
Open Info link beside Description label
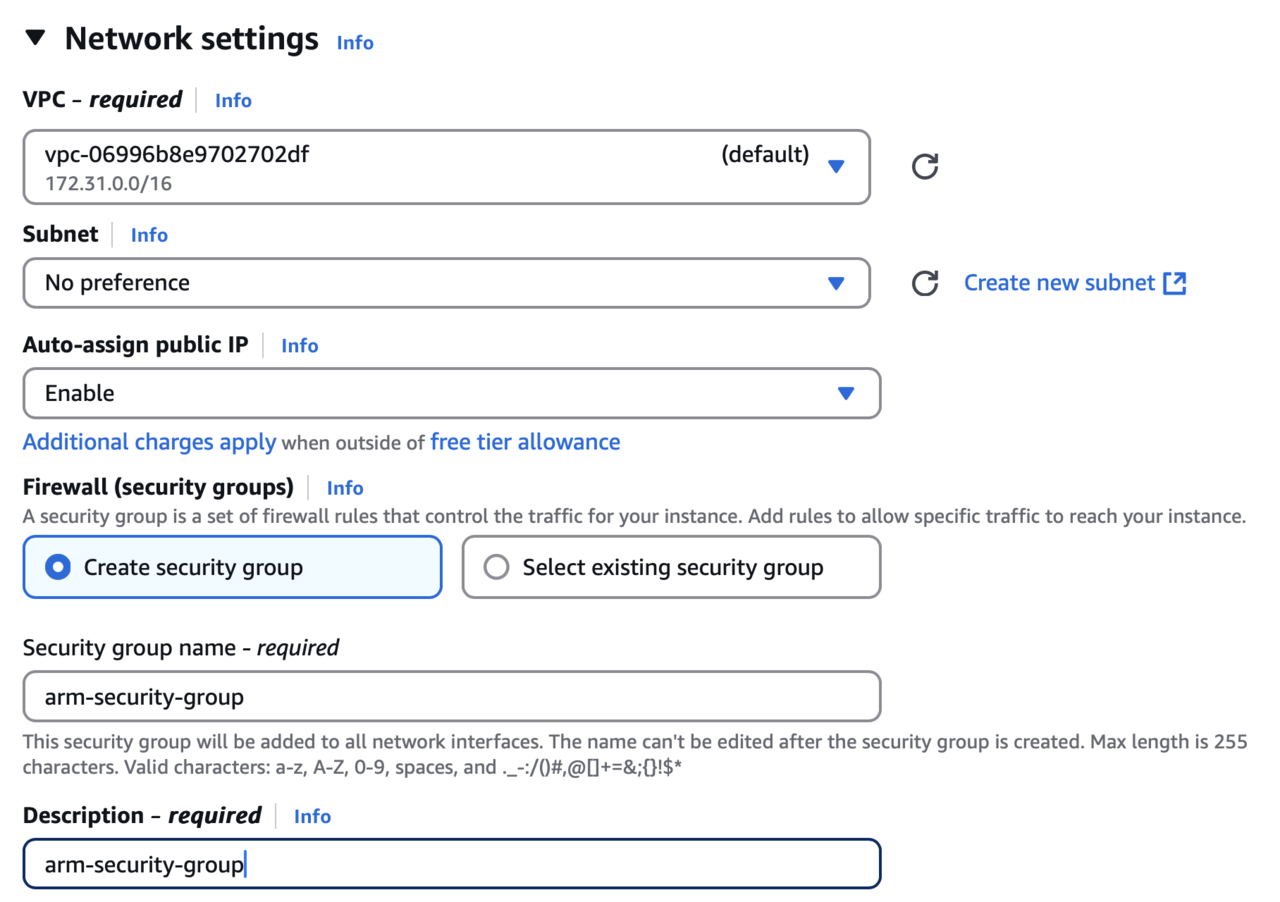click(312, 816)
